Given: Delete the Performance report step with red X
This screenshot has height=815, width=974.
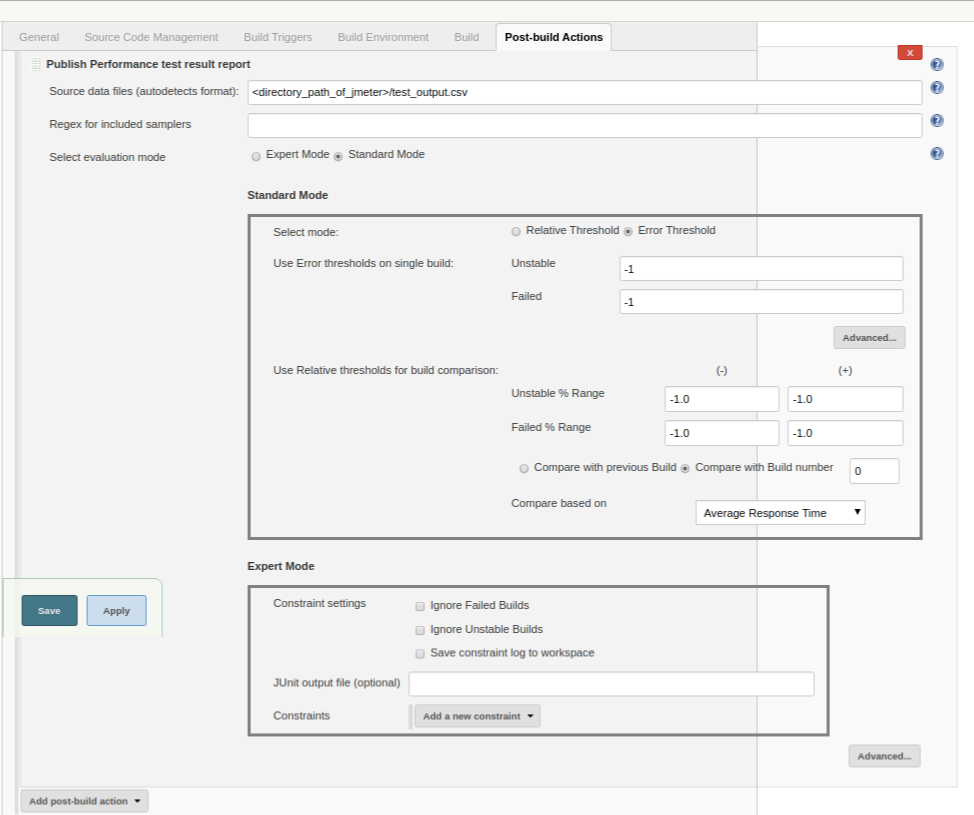Looking at the screenshot, I should (909, 53).
